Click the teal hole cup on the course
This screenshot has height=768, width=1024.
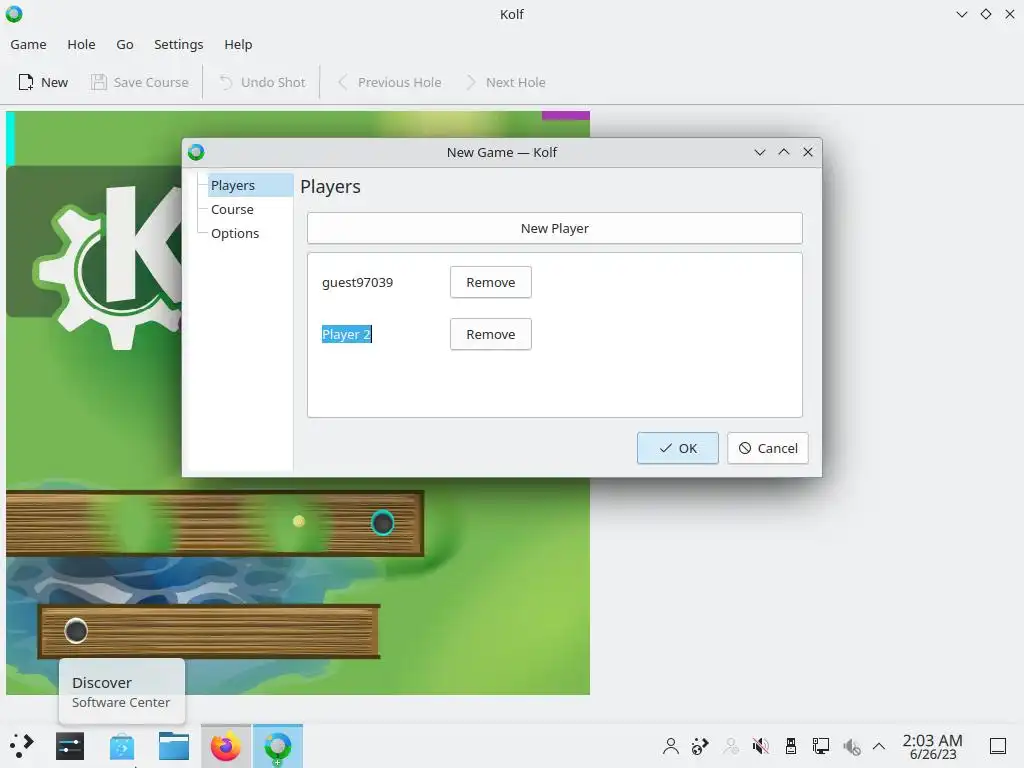382,522
